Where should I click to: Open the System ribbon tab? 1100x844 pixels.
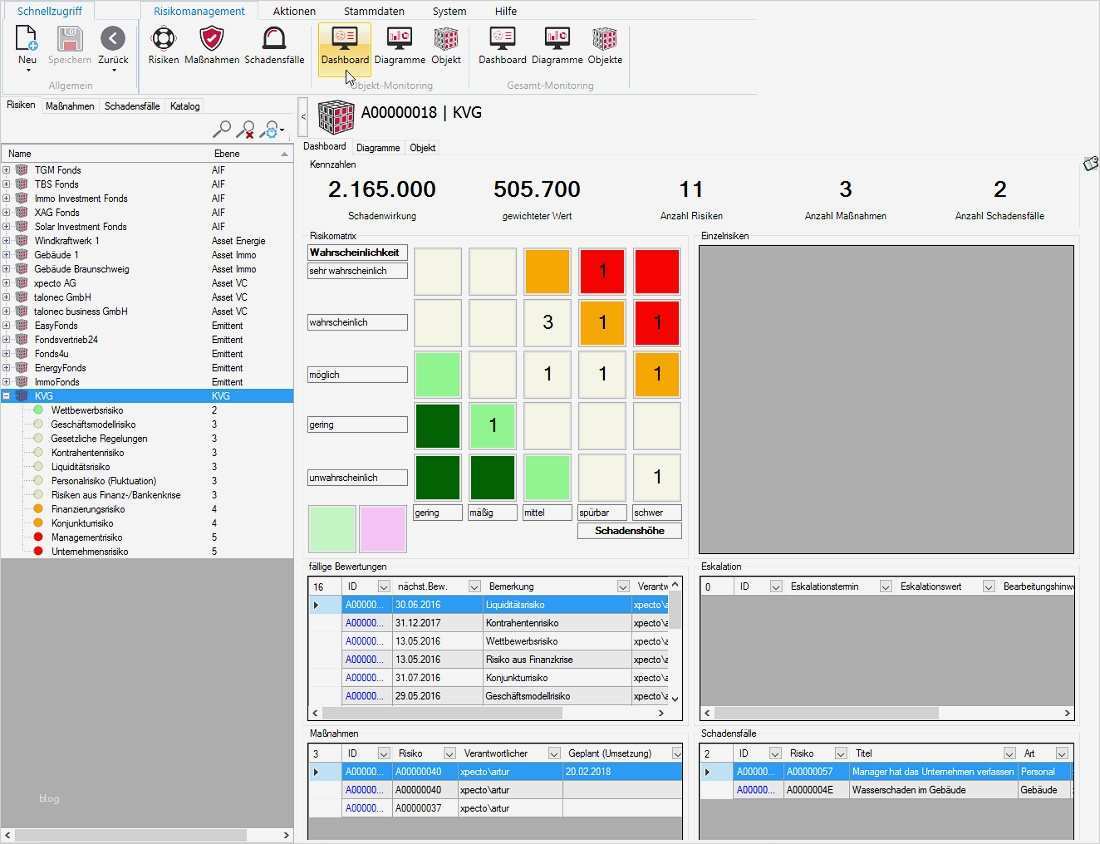(x=449, y=11)
